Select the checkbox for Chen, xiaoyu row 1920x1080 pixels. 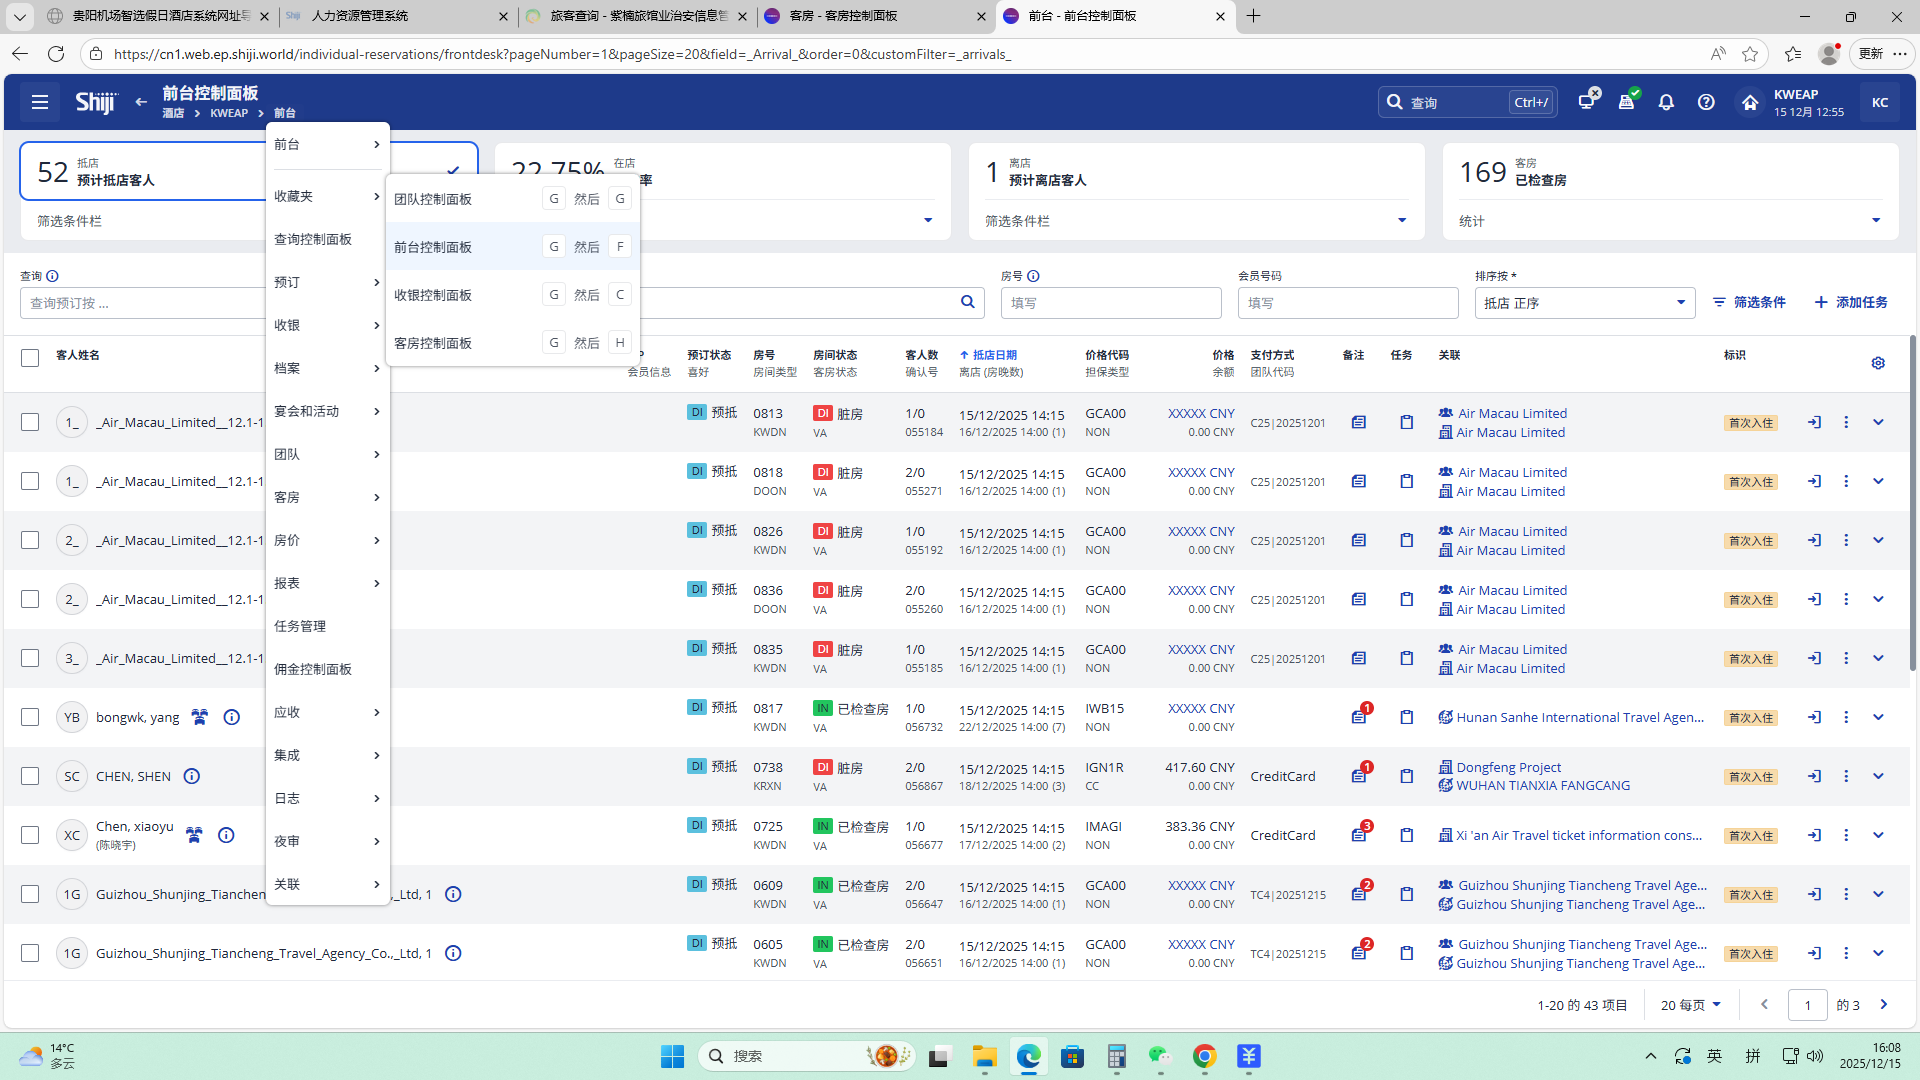point(30,835)
